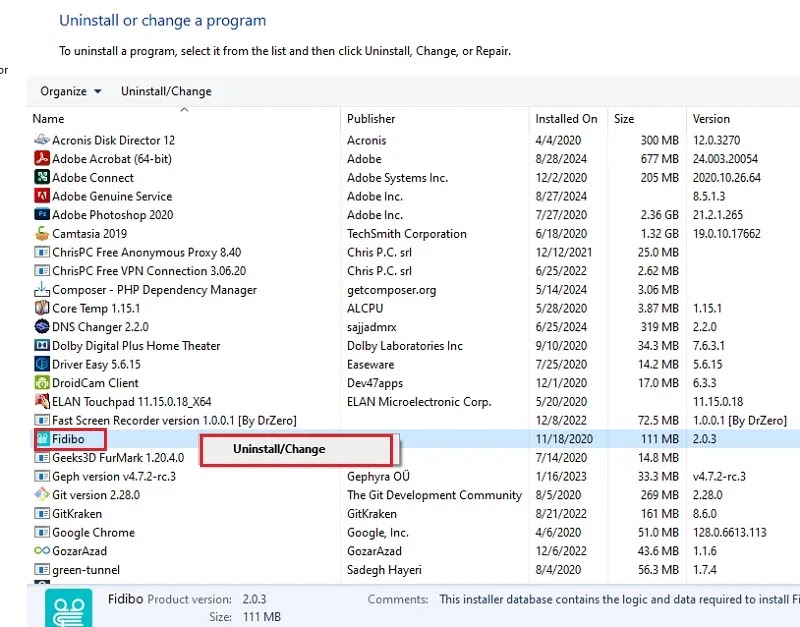
Task: Click the Git version 2.28.0 icon
Action: (42, 495)
